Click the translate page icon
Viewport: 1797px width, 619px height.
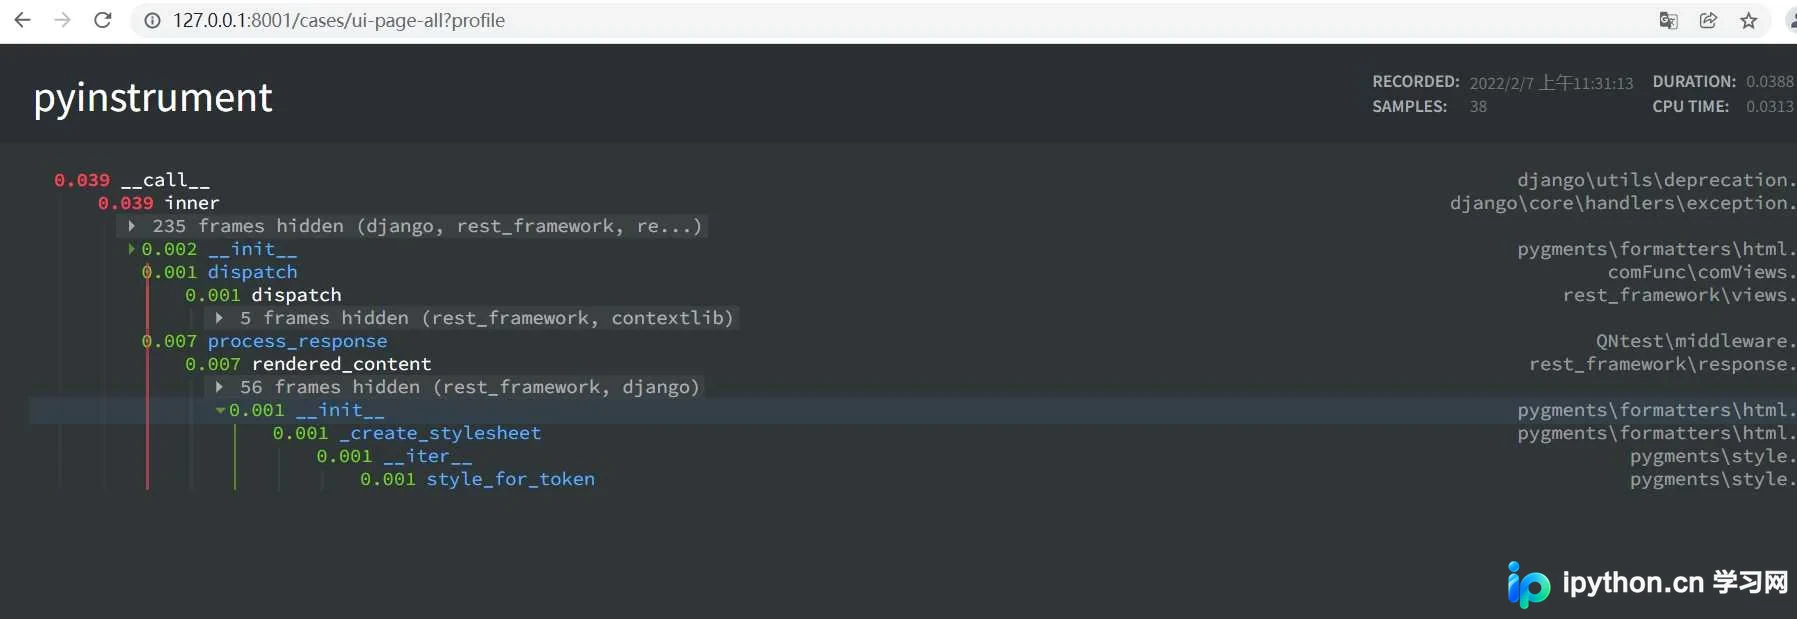tap(1668, 20)
